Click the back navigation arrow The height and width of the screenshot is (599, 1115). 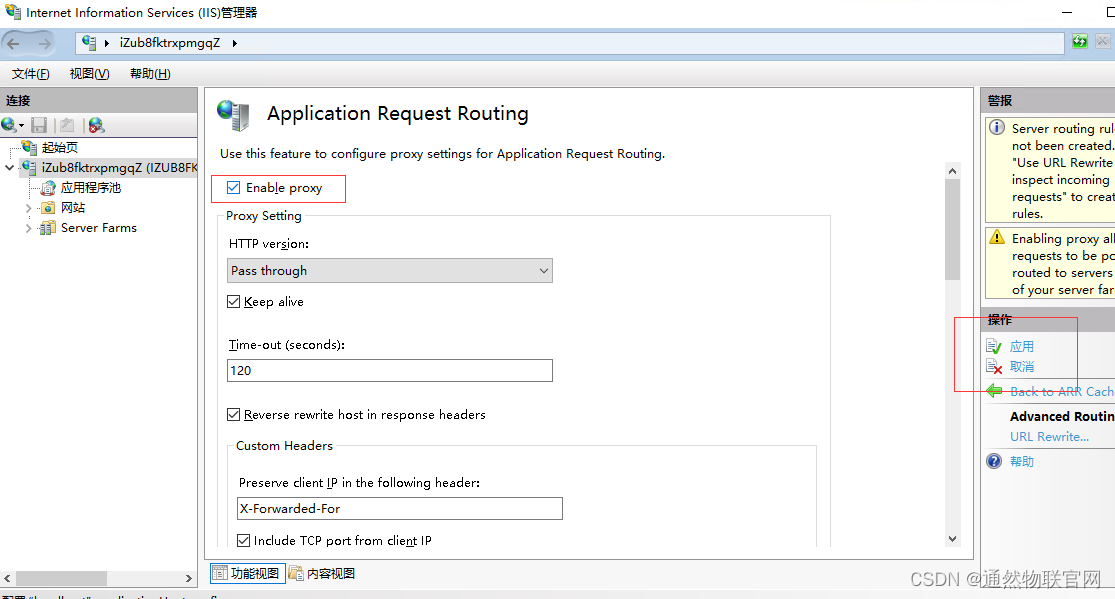click(14, 43)
